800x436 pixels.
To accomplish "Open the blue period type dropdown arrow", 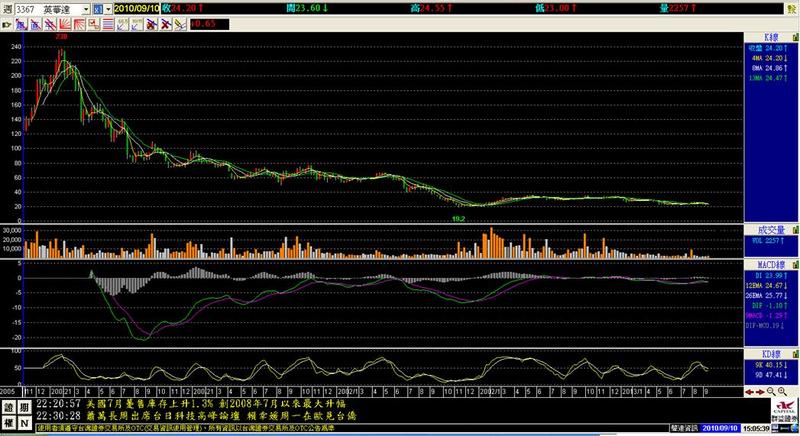I will click(108, 9).
